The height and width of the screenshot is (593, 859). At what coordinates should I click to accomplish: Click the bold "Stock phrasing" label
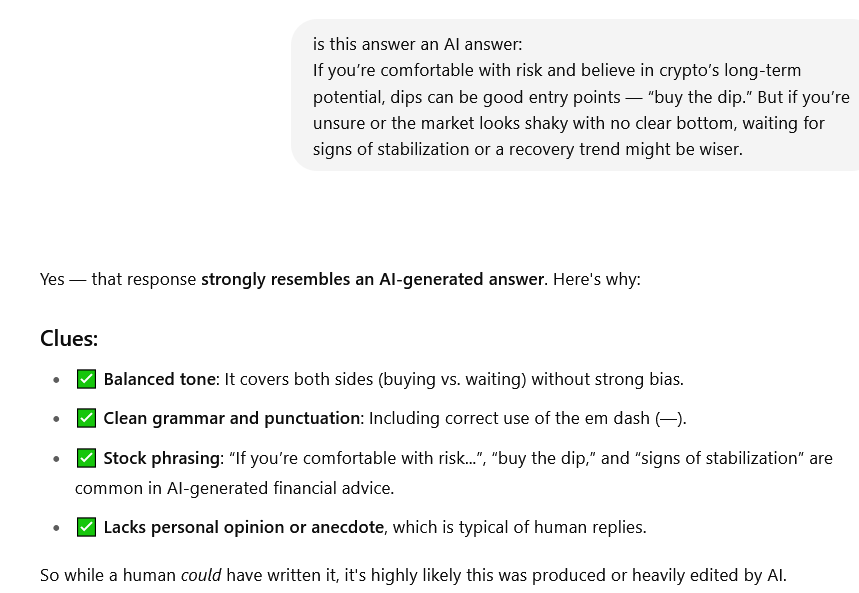point(162,458)
